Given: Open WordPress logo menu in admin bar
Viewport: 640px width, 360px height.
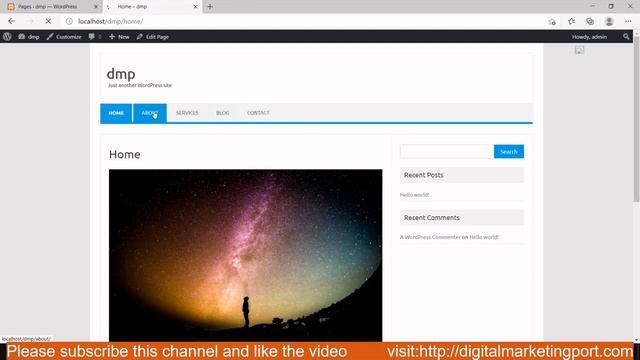Looking at the screenshot, I should coord(7,37).
